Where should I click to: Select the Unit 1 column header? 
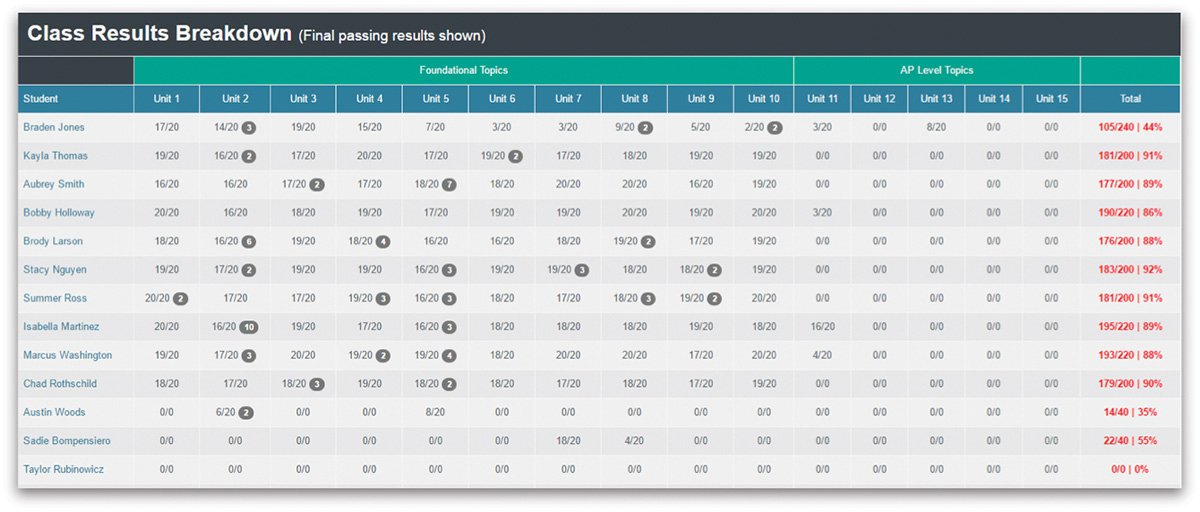(167, 99)
